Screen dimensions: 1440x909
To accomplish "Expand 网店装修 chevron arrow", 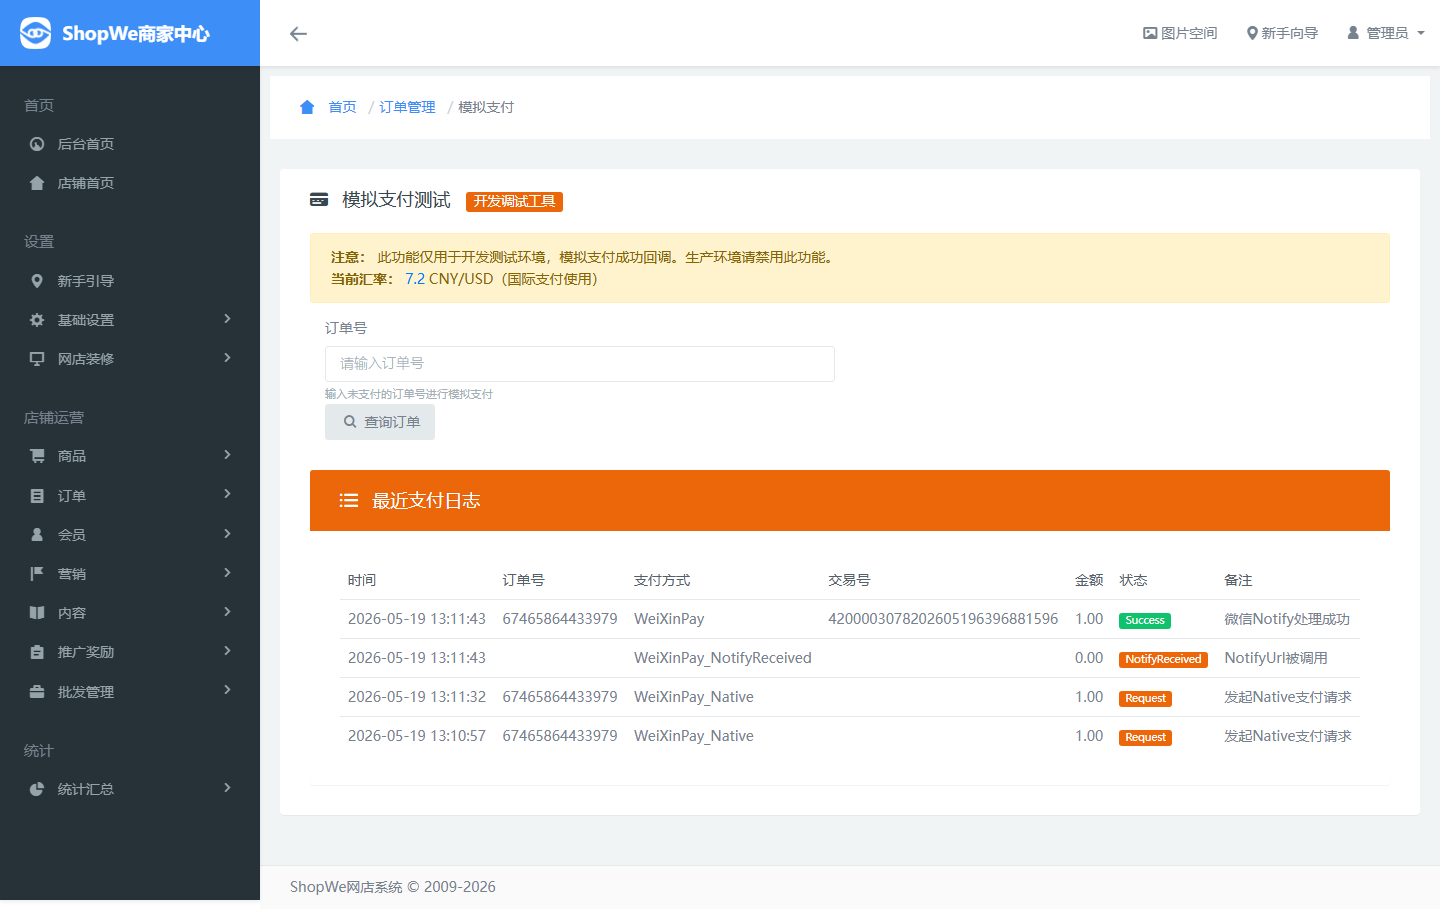I will coord(227,358).
